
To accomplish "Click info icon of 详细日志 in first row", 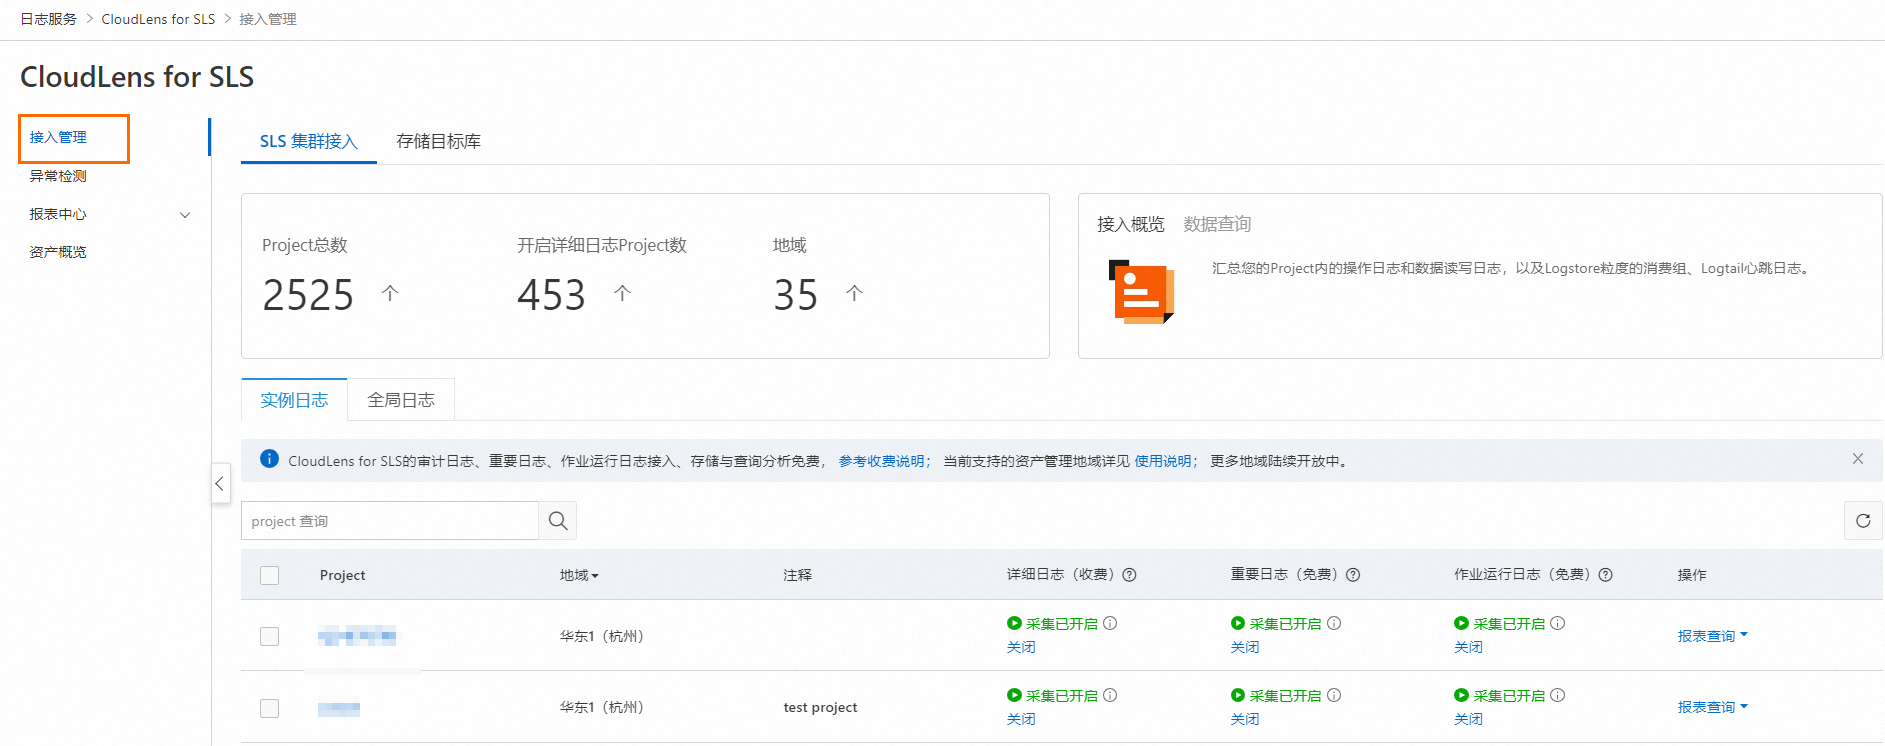I will tap(1110, 623).
